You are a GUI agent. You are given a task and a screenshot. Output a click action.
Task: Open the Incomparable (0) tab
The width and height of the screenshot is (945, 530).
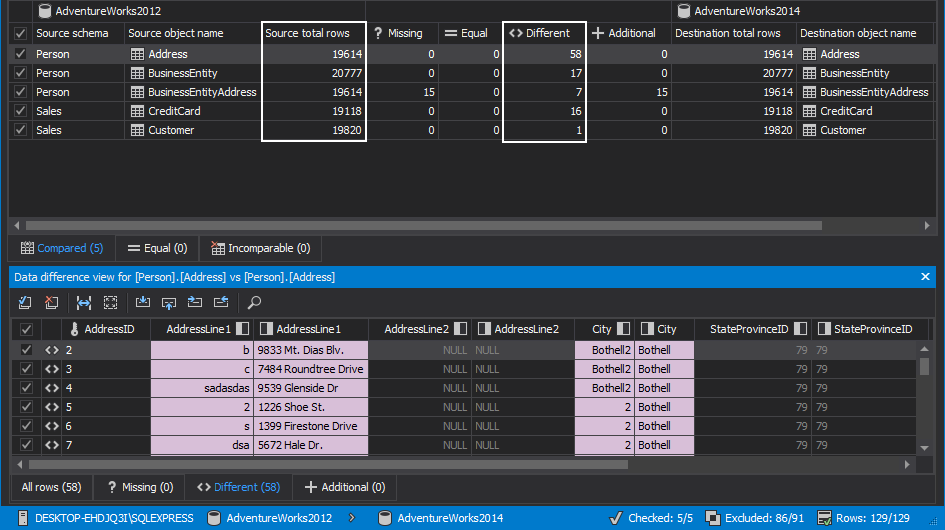coord(260,248)
